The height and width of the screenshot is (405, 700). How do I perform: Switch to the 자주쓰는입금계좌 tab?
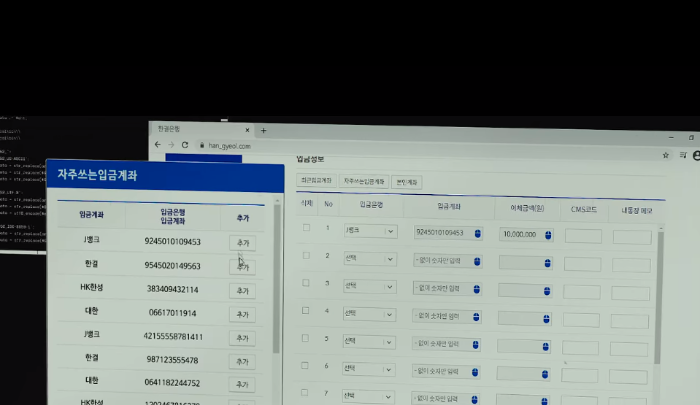click(364, 181)
